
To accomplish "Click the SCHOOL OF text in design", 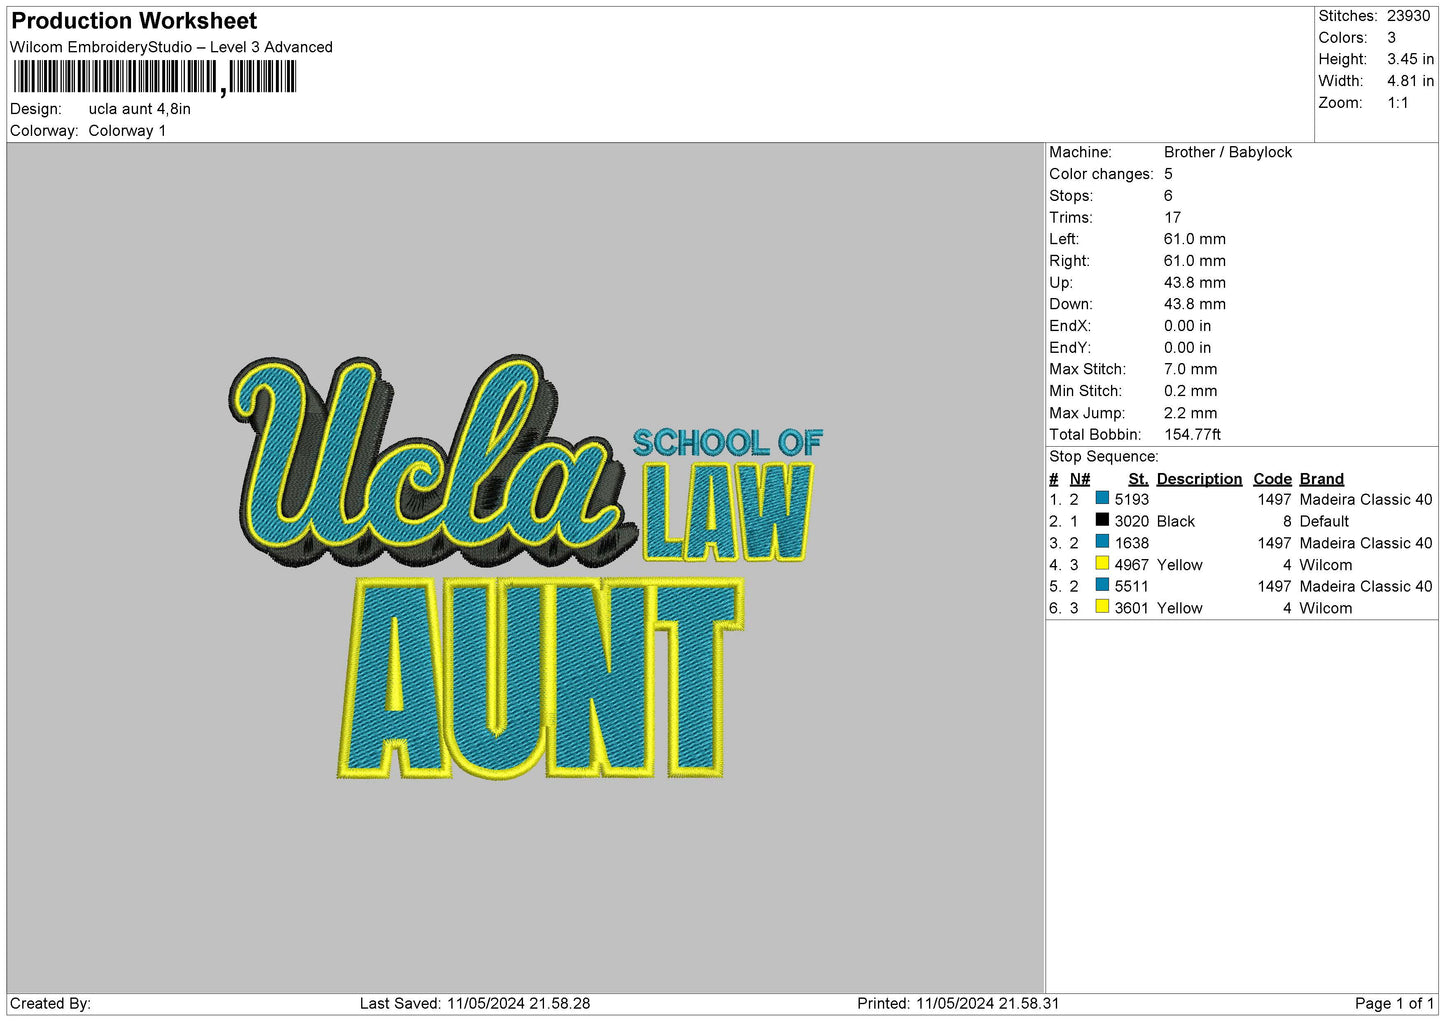I will click(x=727, y=442).
